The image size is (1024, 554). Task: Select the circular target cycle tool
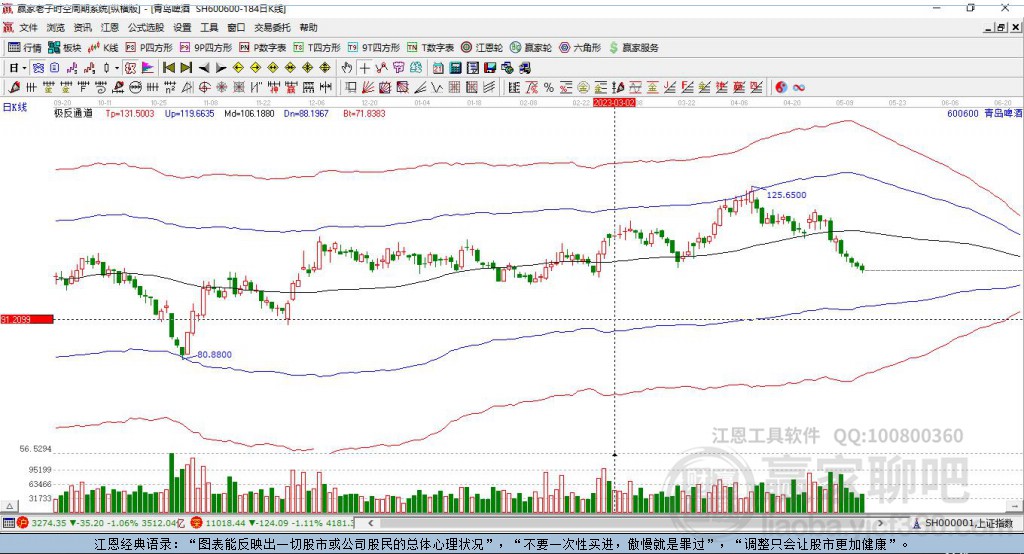click(x=204, y=88)
